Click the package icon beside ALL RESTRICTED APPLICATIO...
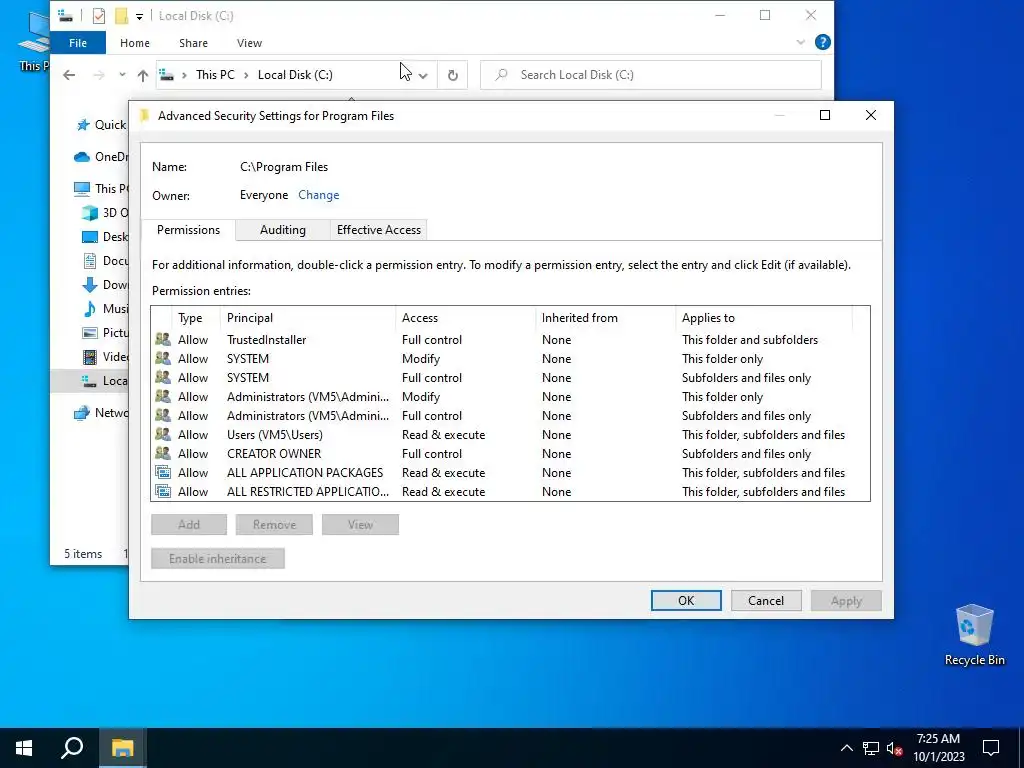Viewport: 1024px width, 768px height. (163, 491)
